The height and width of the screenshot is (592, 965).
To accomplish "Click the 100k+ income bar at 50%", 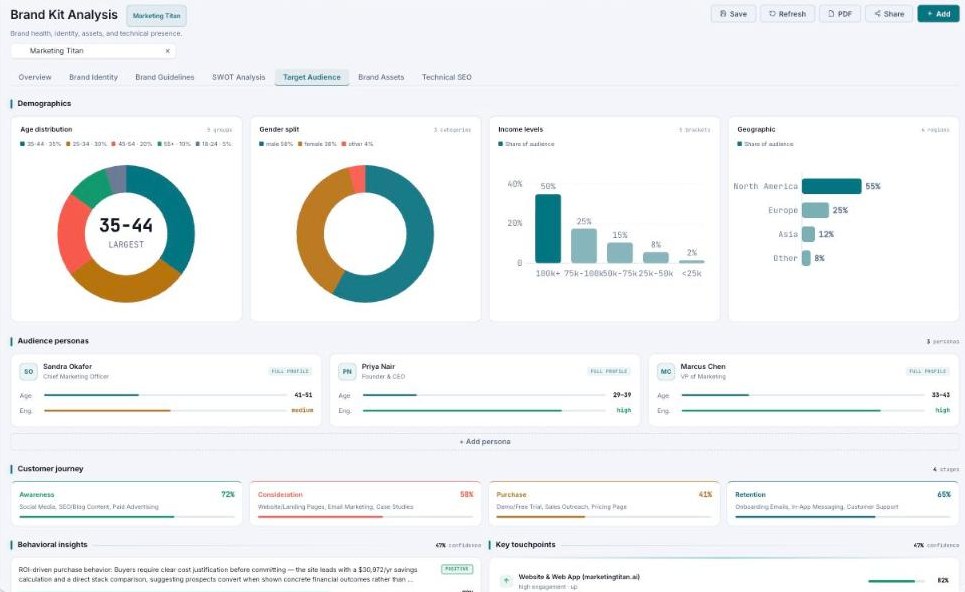I will coord(548,228).
